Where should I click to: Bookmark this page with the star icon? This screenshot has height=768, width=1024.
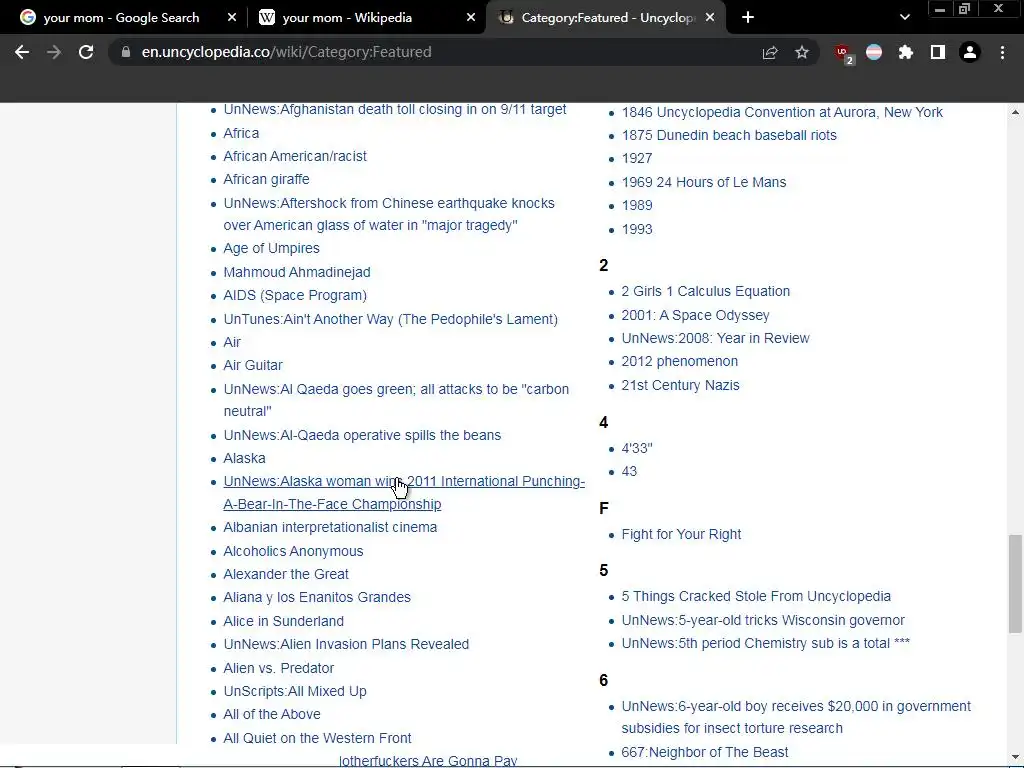802,52
